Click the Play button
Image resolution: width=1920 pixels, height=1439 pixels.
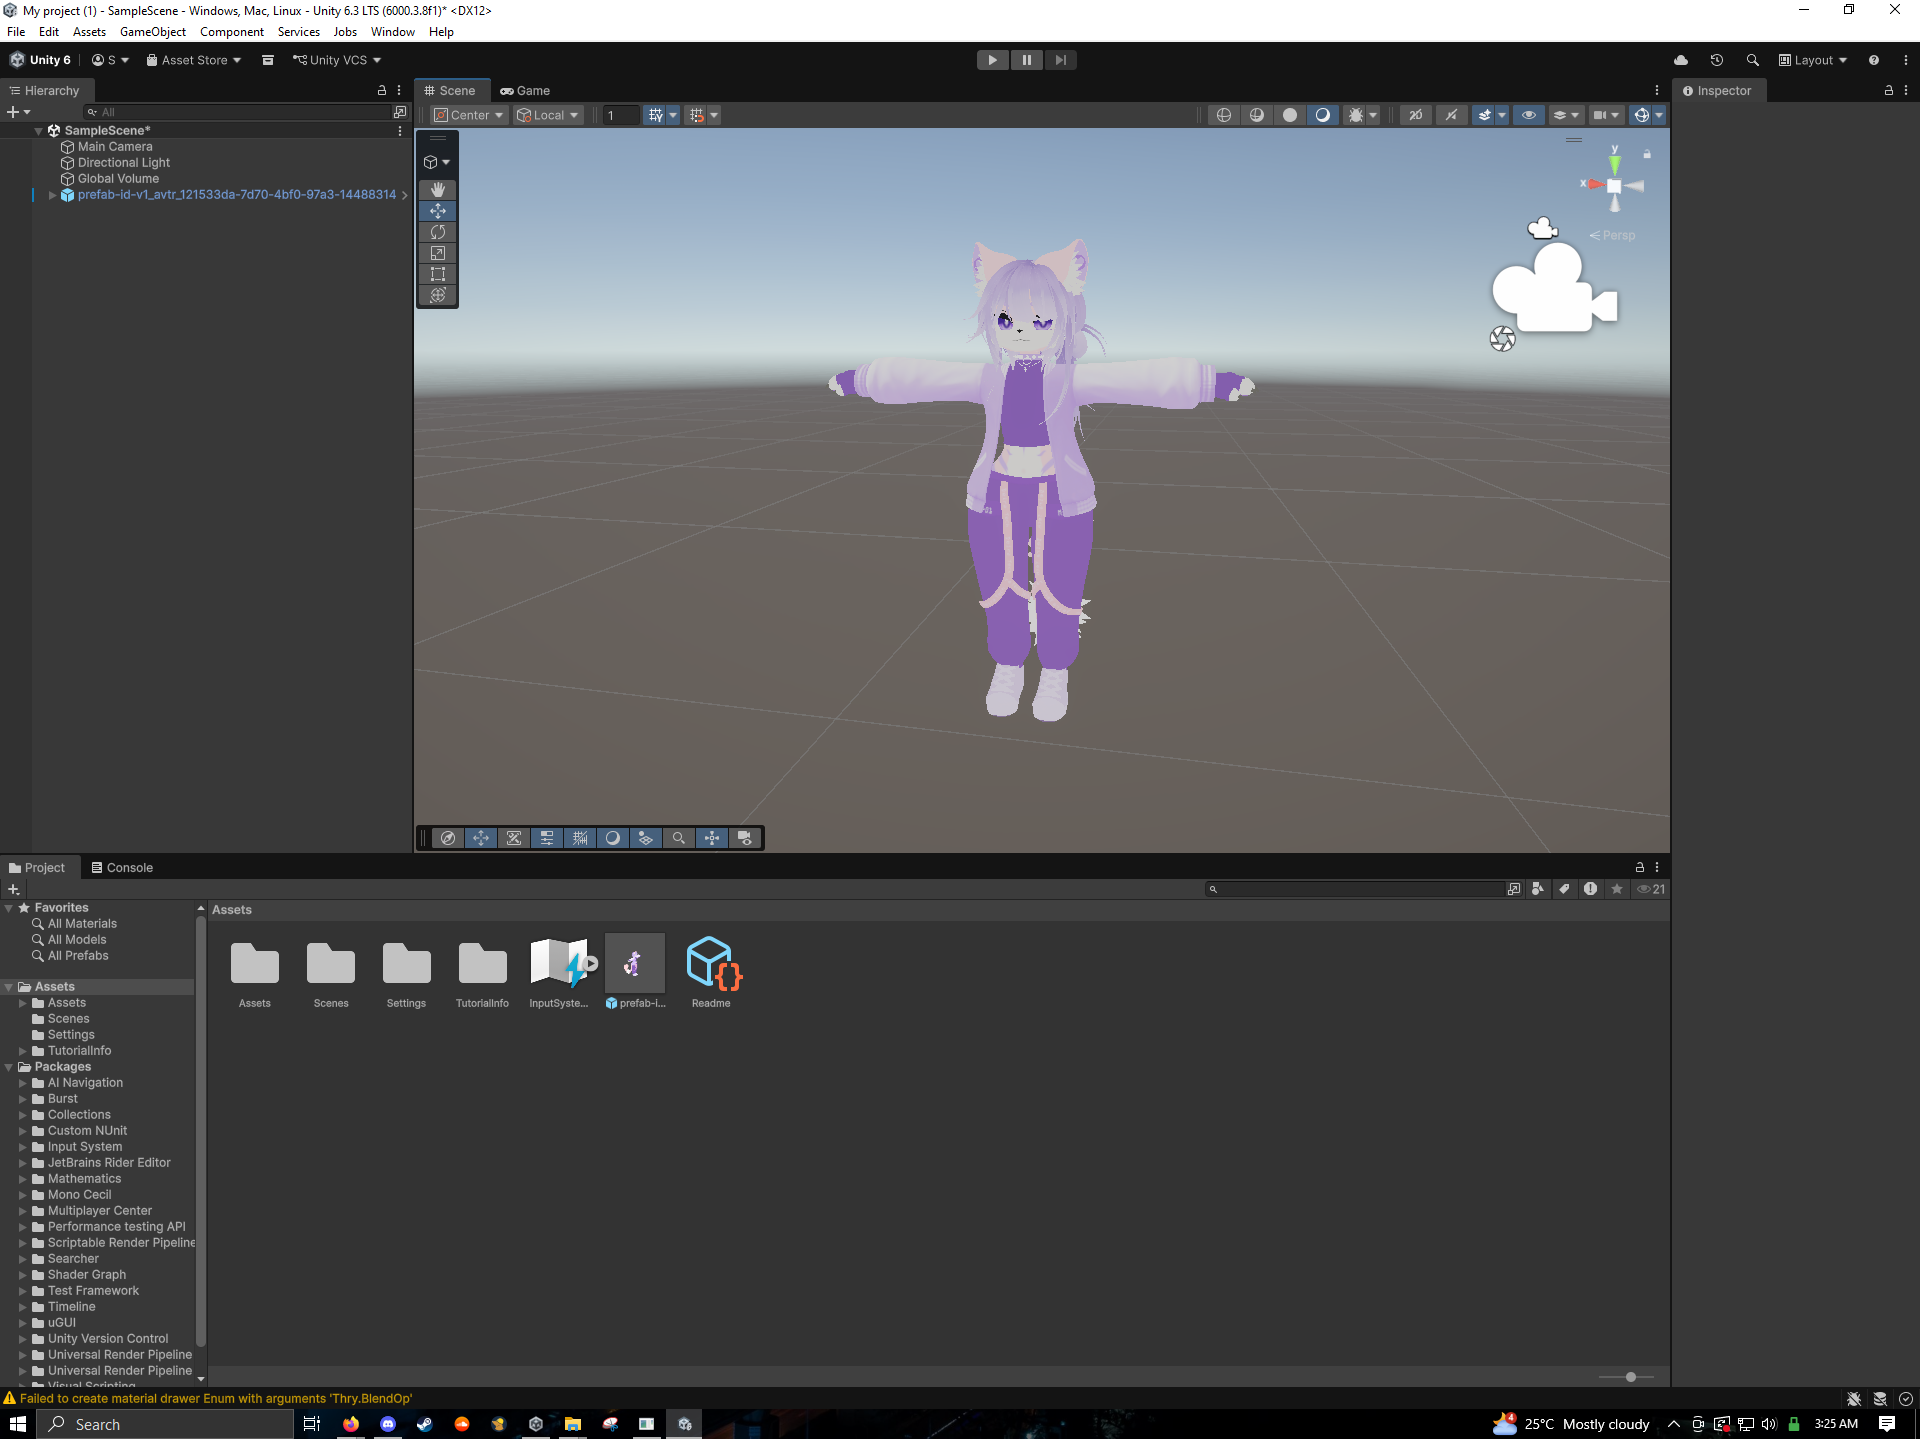pyautogui.click(x=992, y=60)
